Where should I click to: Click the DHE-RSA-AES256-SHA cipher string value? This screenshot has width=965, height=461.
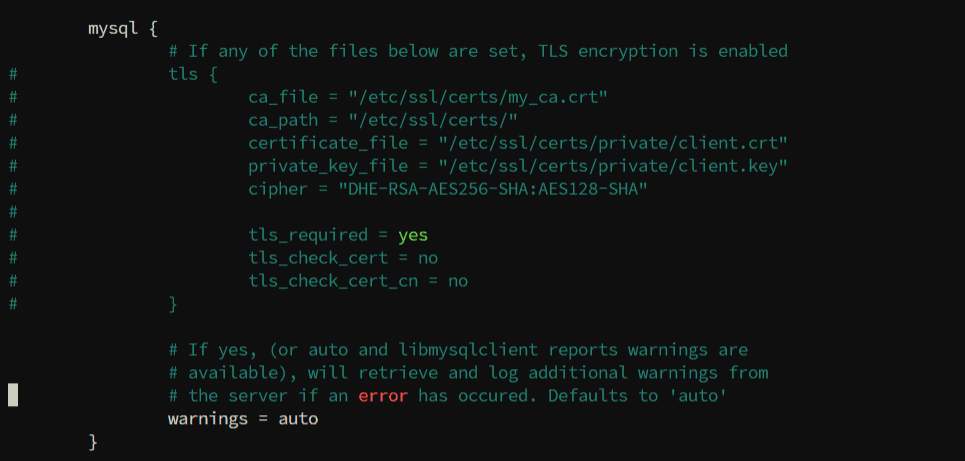tap(493, 189)
